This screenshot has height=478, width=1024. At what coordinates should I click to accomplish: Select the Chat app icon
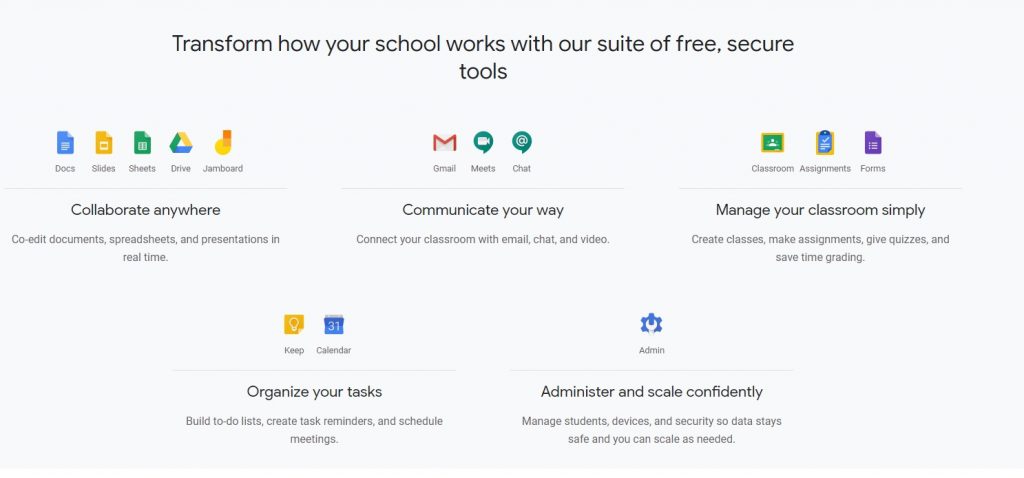coord(522,142)
